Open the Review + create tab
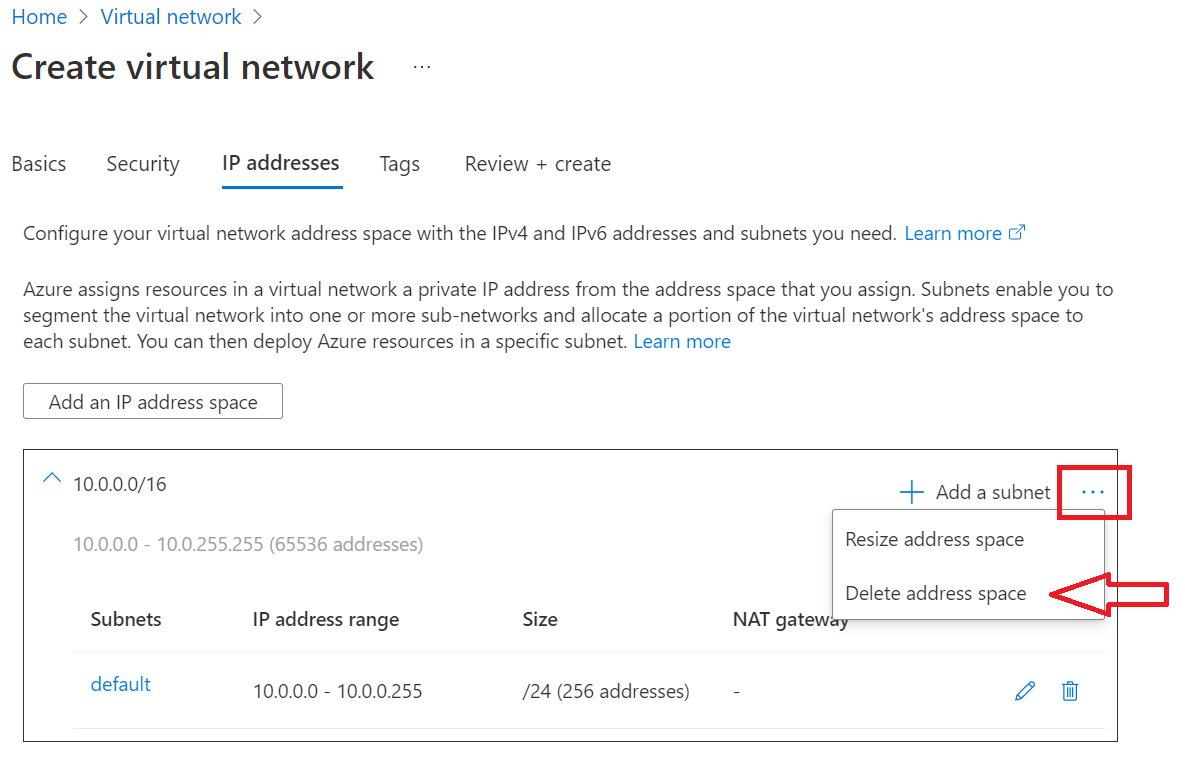1185x771 pixels. 537,163
